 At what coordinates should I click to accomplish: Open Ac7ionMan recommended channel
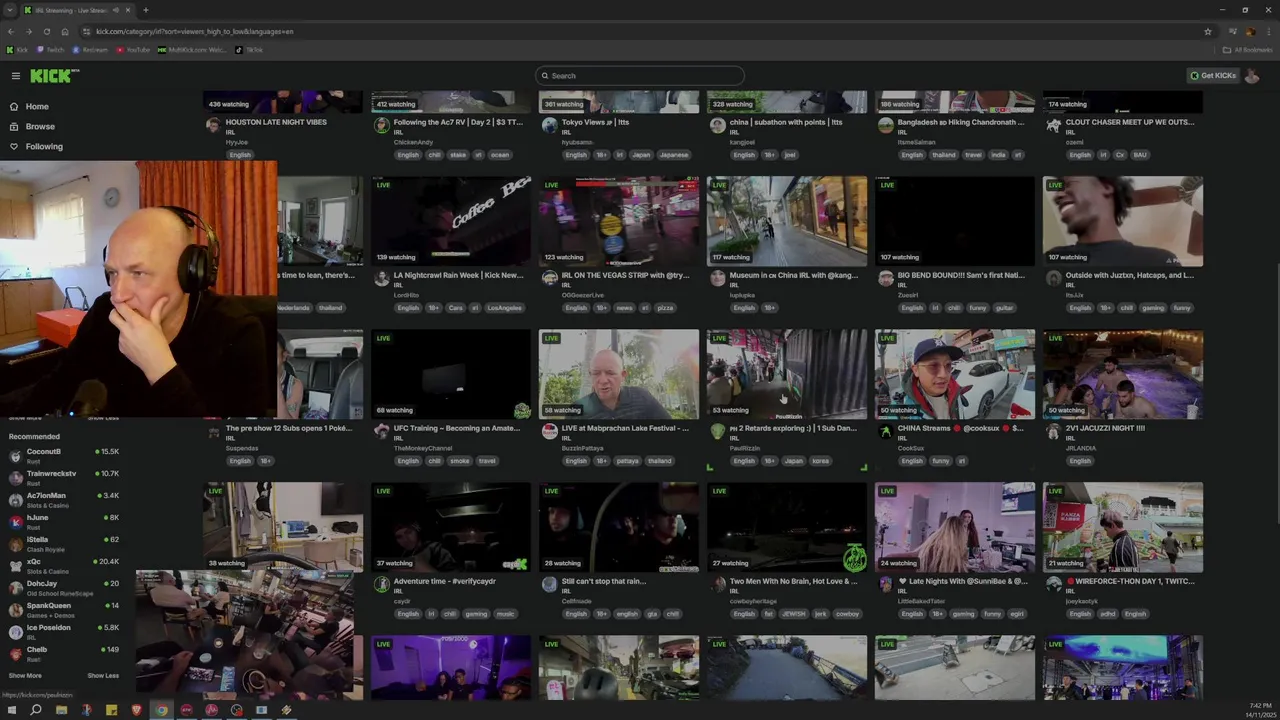point(62,499)
